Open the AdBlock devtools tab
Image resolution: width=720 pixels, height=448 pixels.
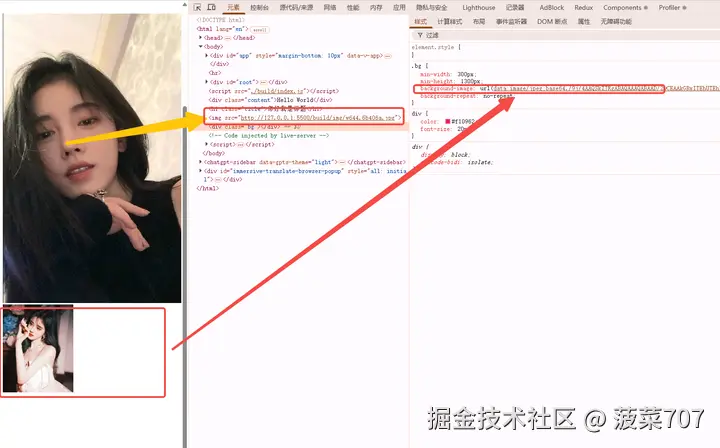pyautogui.click(x=551, y=8)
